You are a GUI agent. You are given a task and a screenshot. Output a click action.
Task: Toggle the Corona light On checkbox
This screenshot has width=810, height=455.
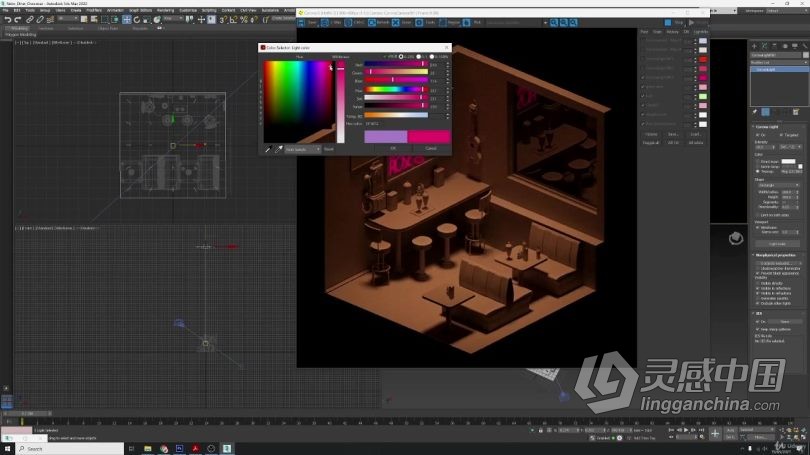click(x=758, y=135)
